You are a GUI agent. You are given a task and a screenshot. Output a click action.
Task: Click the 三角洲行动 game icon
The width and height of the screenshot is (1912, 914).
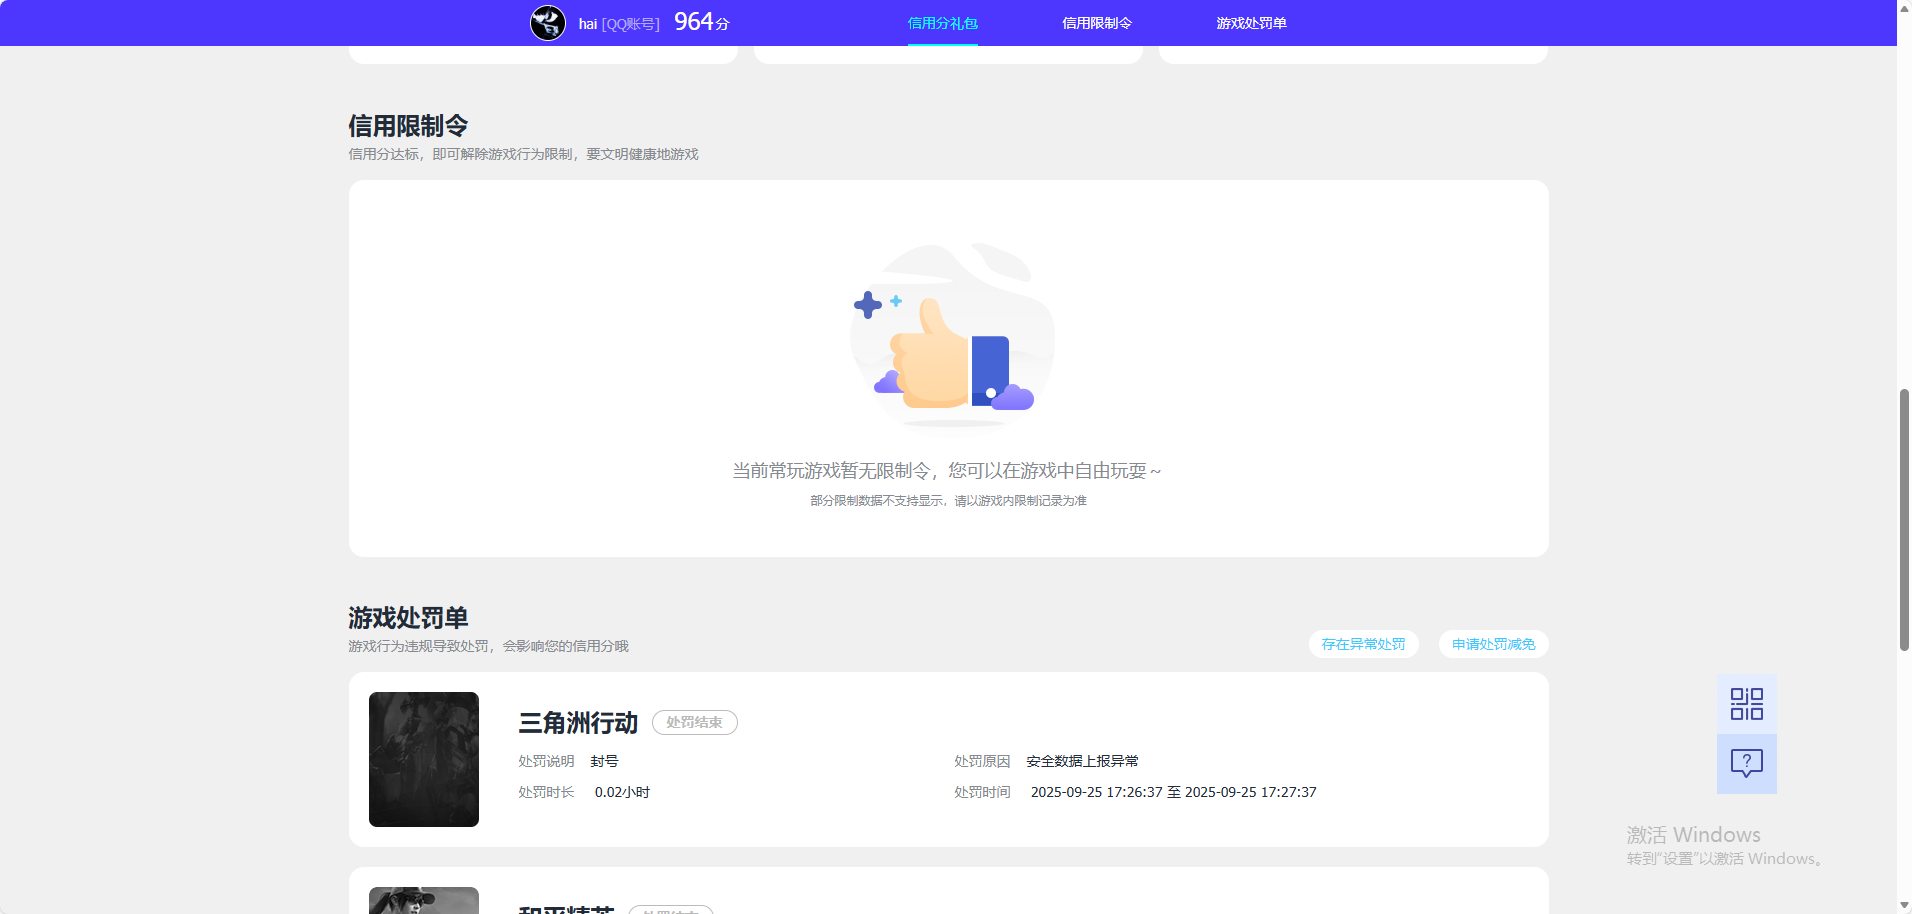click(423, 758)
